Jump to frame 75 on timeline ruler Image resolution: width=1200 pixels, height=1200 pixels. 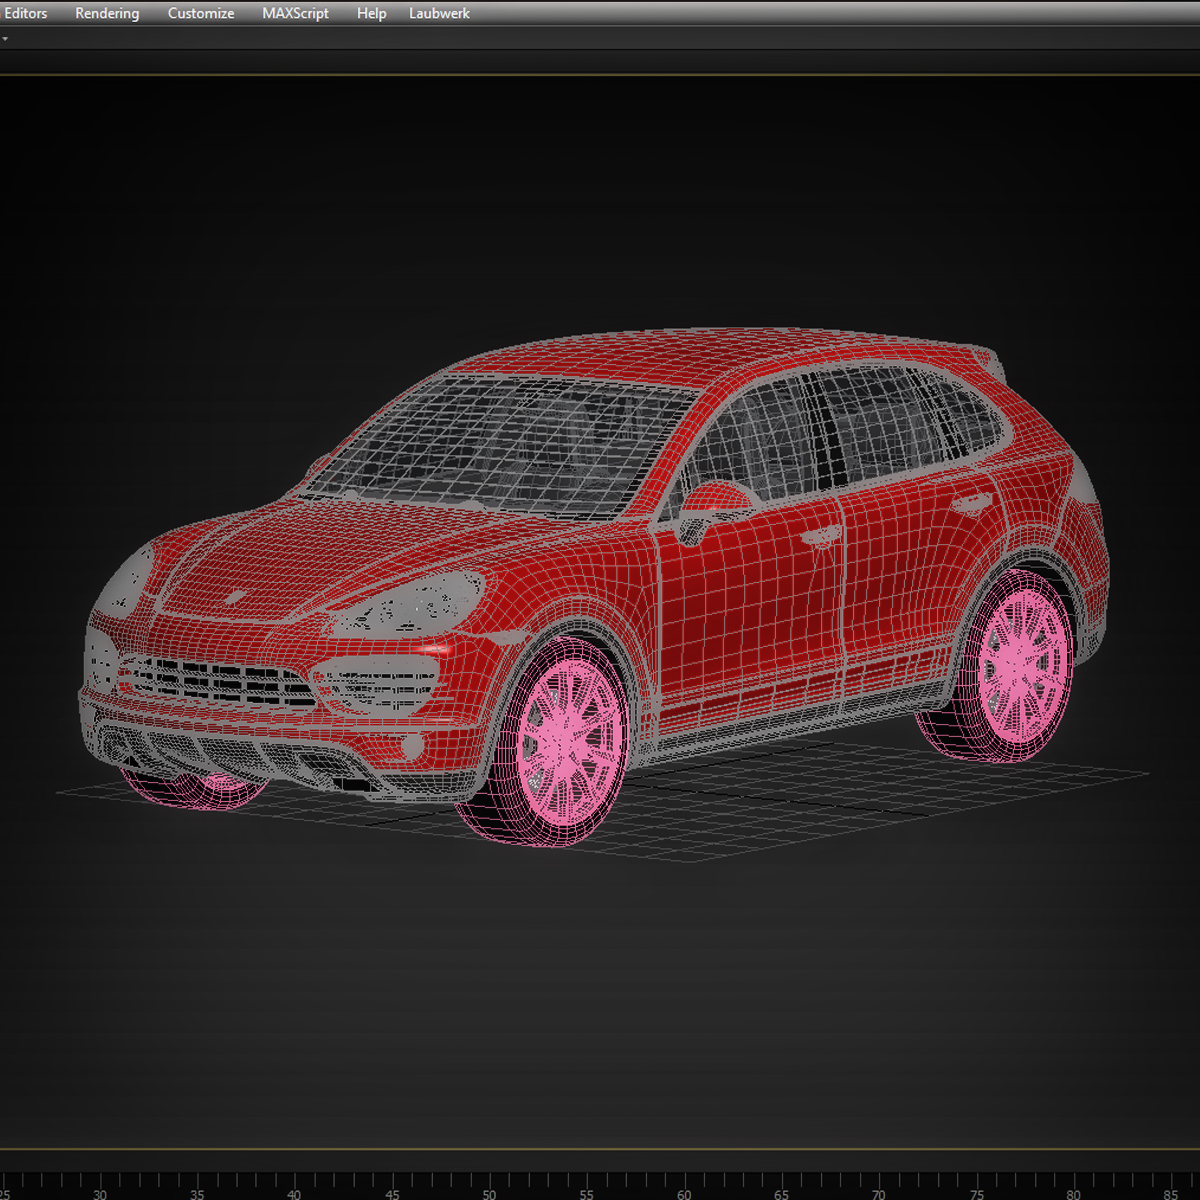point(976,1193)
